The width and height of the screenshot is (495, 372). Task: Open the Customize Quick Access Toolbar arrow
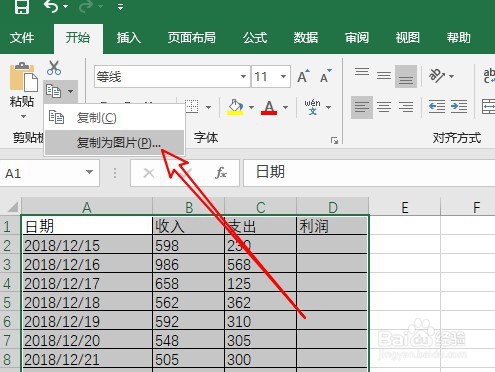121,7
